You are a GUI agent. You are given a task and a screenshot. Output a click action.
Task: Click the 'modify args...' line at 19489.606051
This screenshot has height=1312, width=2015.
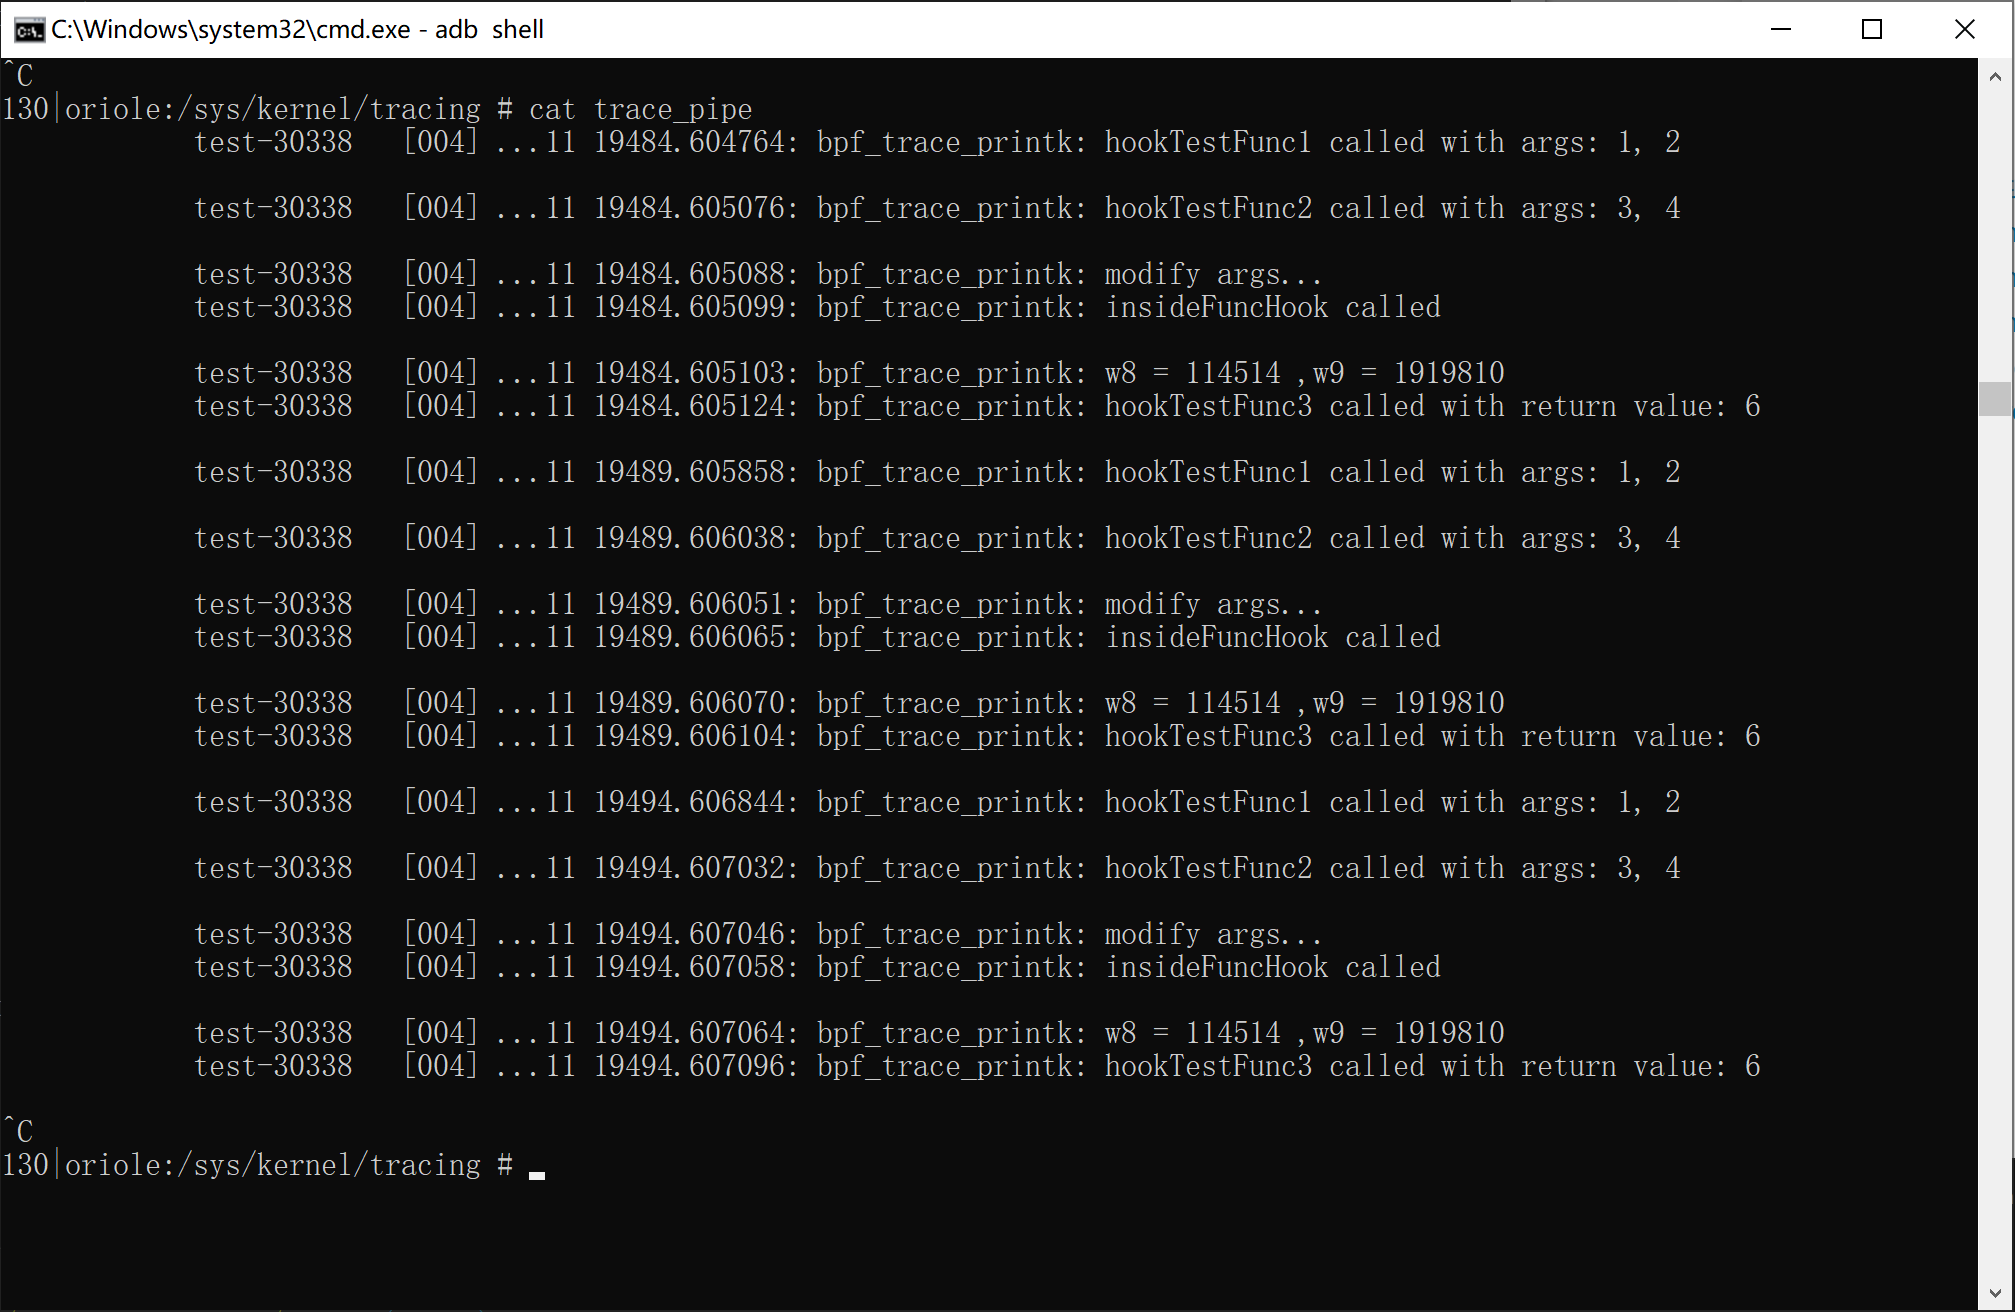click(758, 604)
